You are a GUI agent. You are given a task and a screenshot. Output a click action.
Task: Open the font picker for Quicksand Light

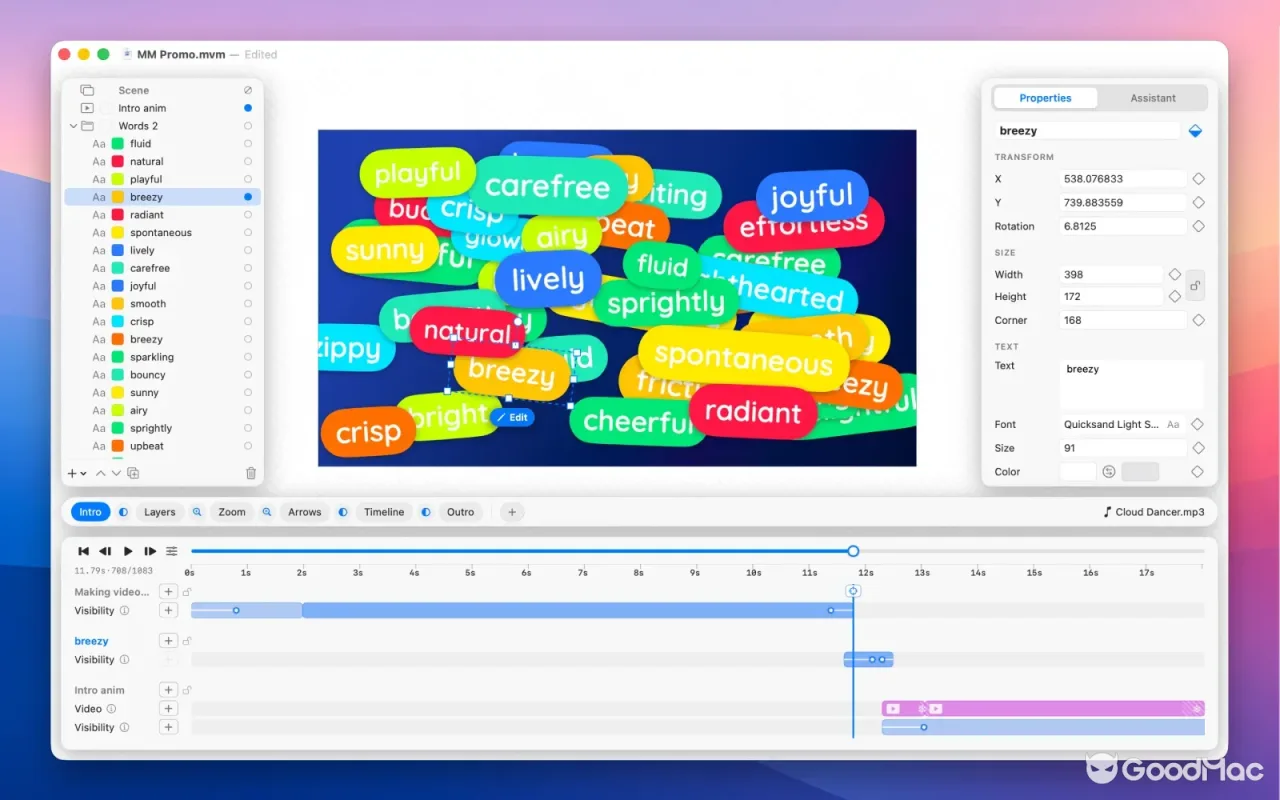1173,424
